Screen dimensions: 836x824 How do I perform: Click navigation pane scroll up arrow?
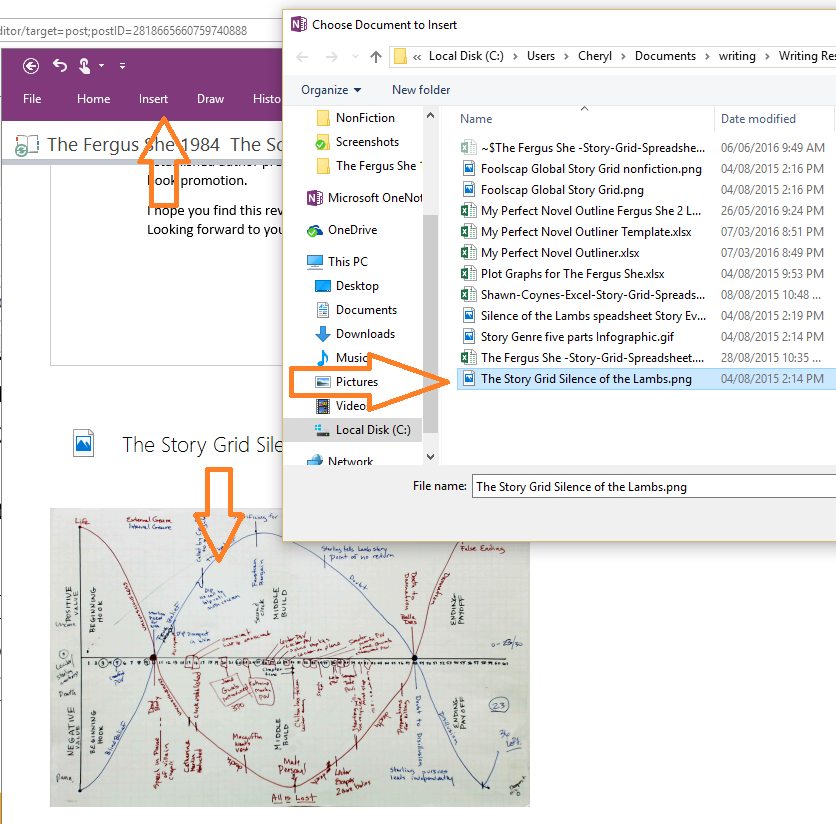click(431, 115)
